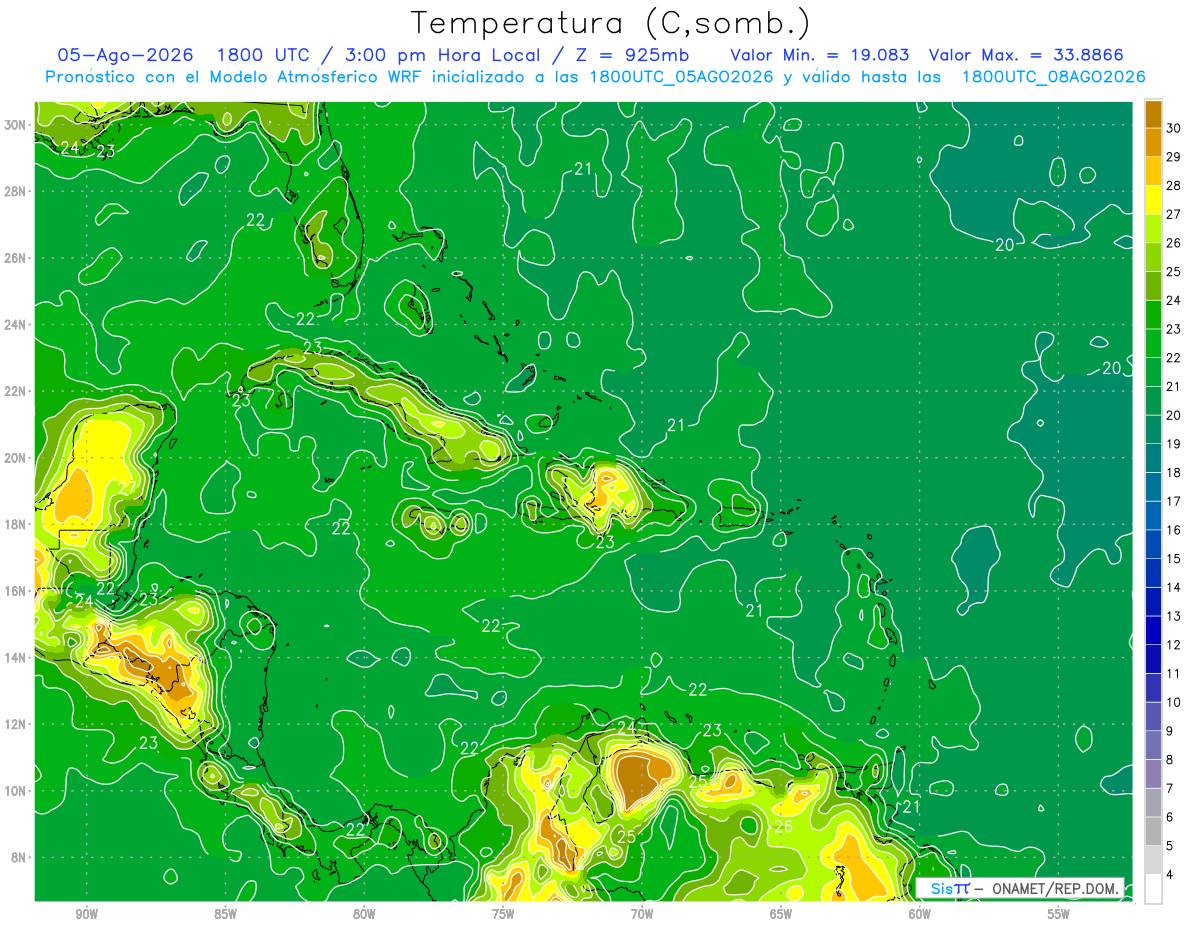Click the blue legend swatch between 16 and 17

pos(1153,515)
